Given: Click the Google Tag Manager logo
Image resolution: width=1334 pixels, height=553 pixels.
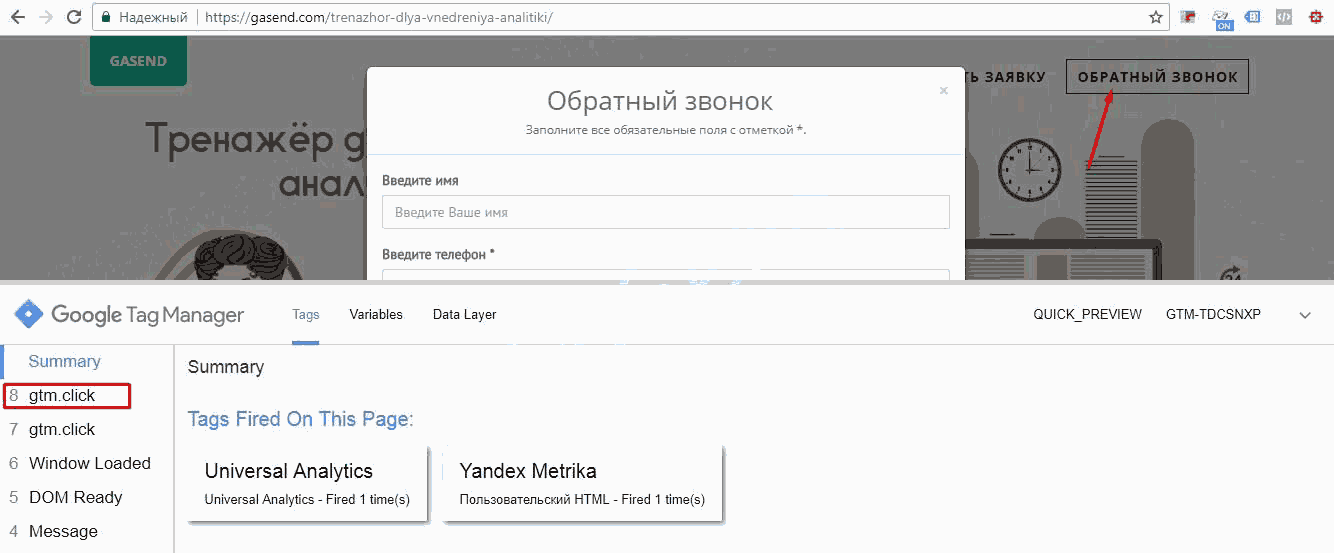Looking at the screenshot, I should (129, 315).
